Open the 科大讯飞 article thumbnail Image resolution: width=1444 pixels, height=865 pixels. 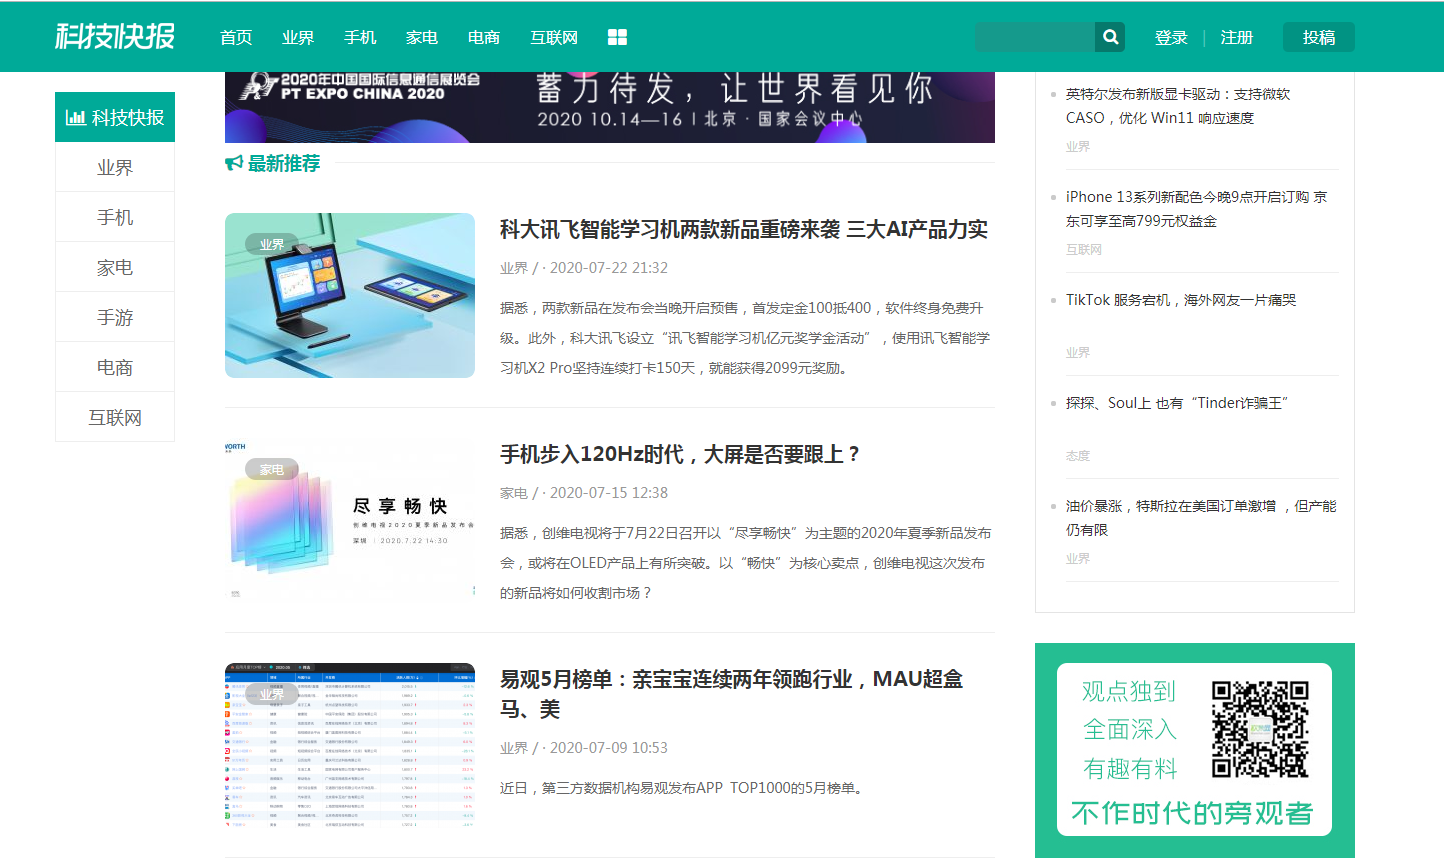[350, 295]
